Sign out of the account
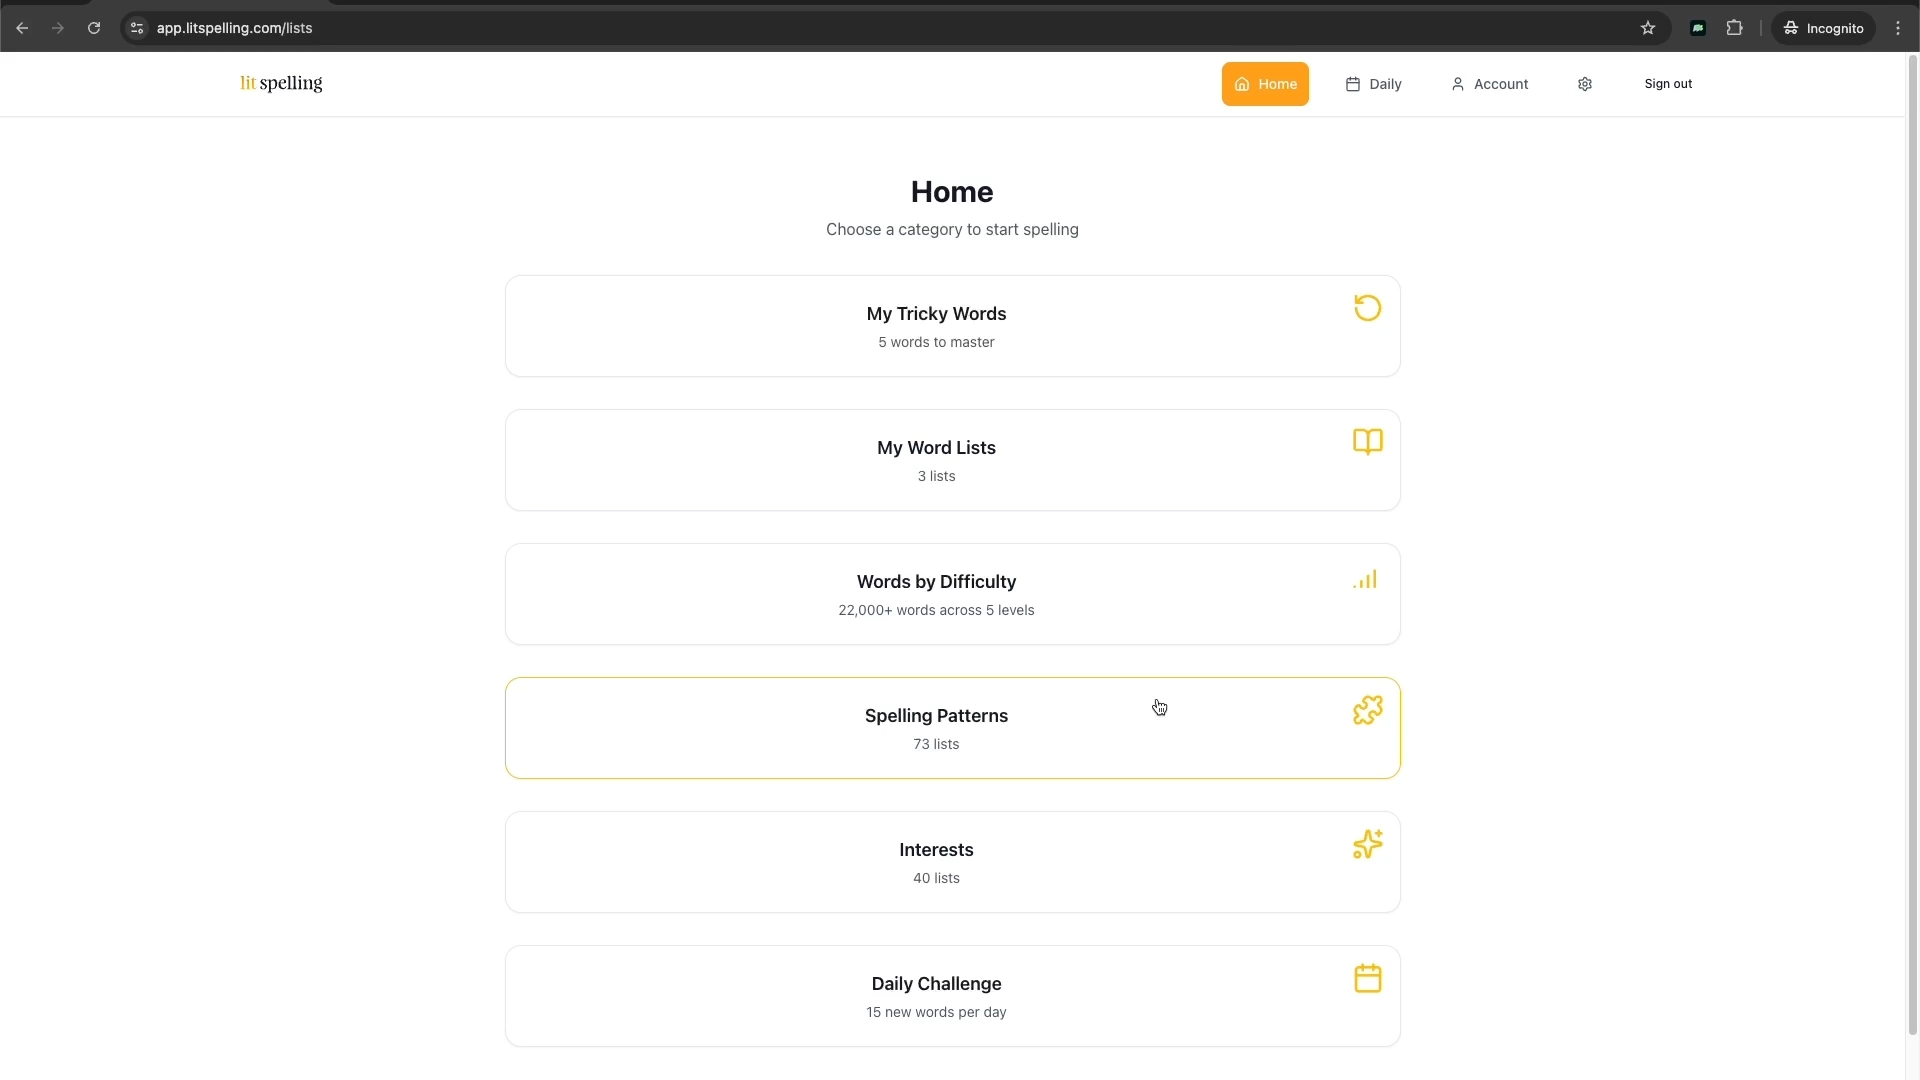 pyautogui.click(x=1667, y=84)
